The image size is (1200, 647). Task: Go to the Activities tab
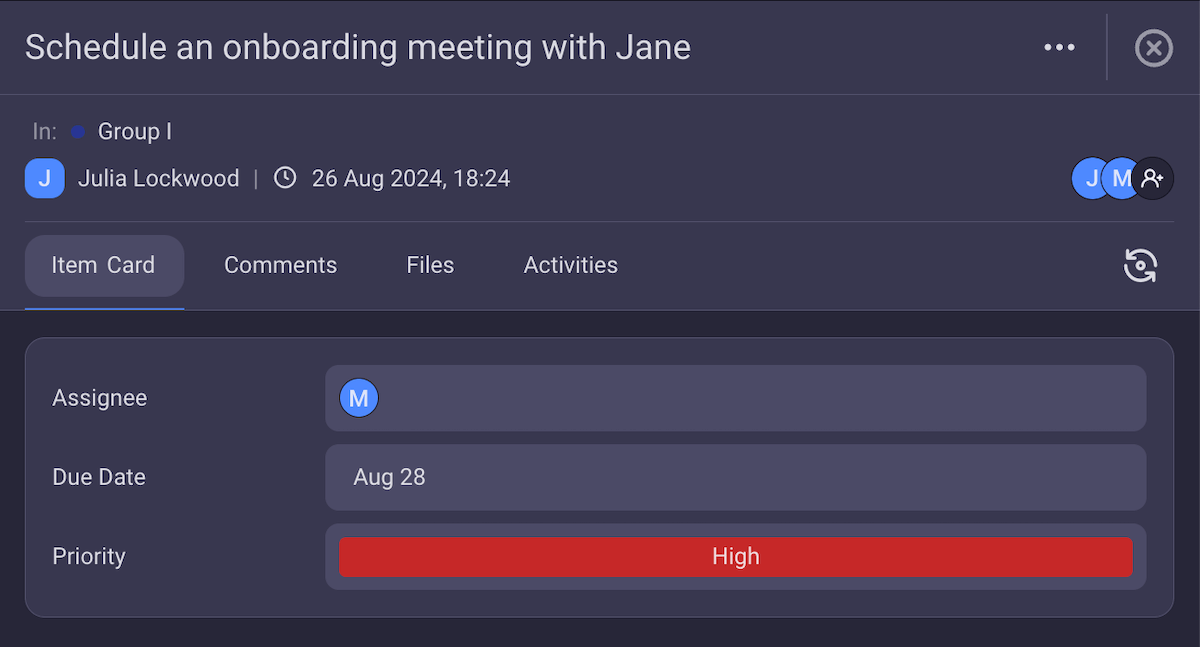coord(571,265)
